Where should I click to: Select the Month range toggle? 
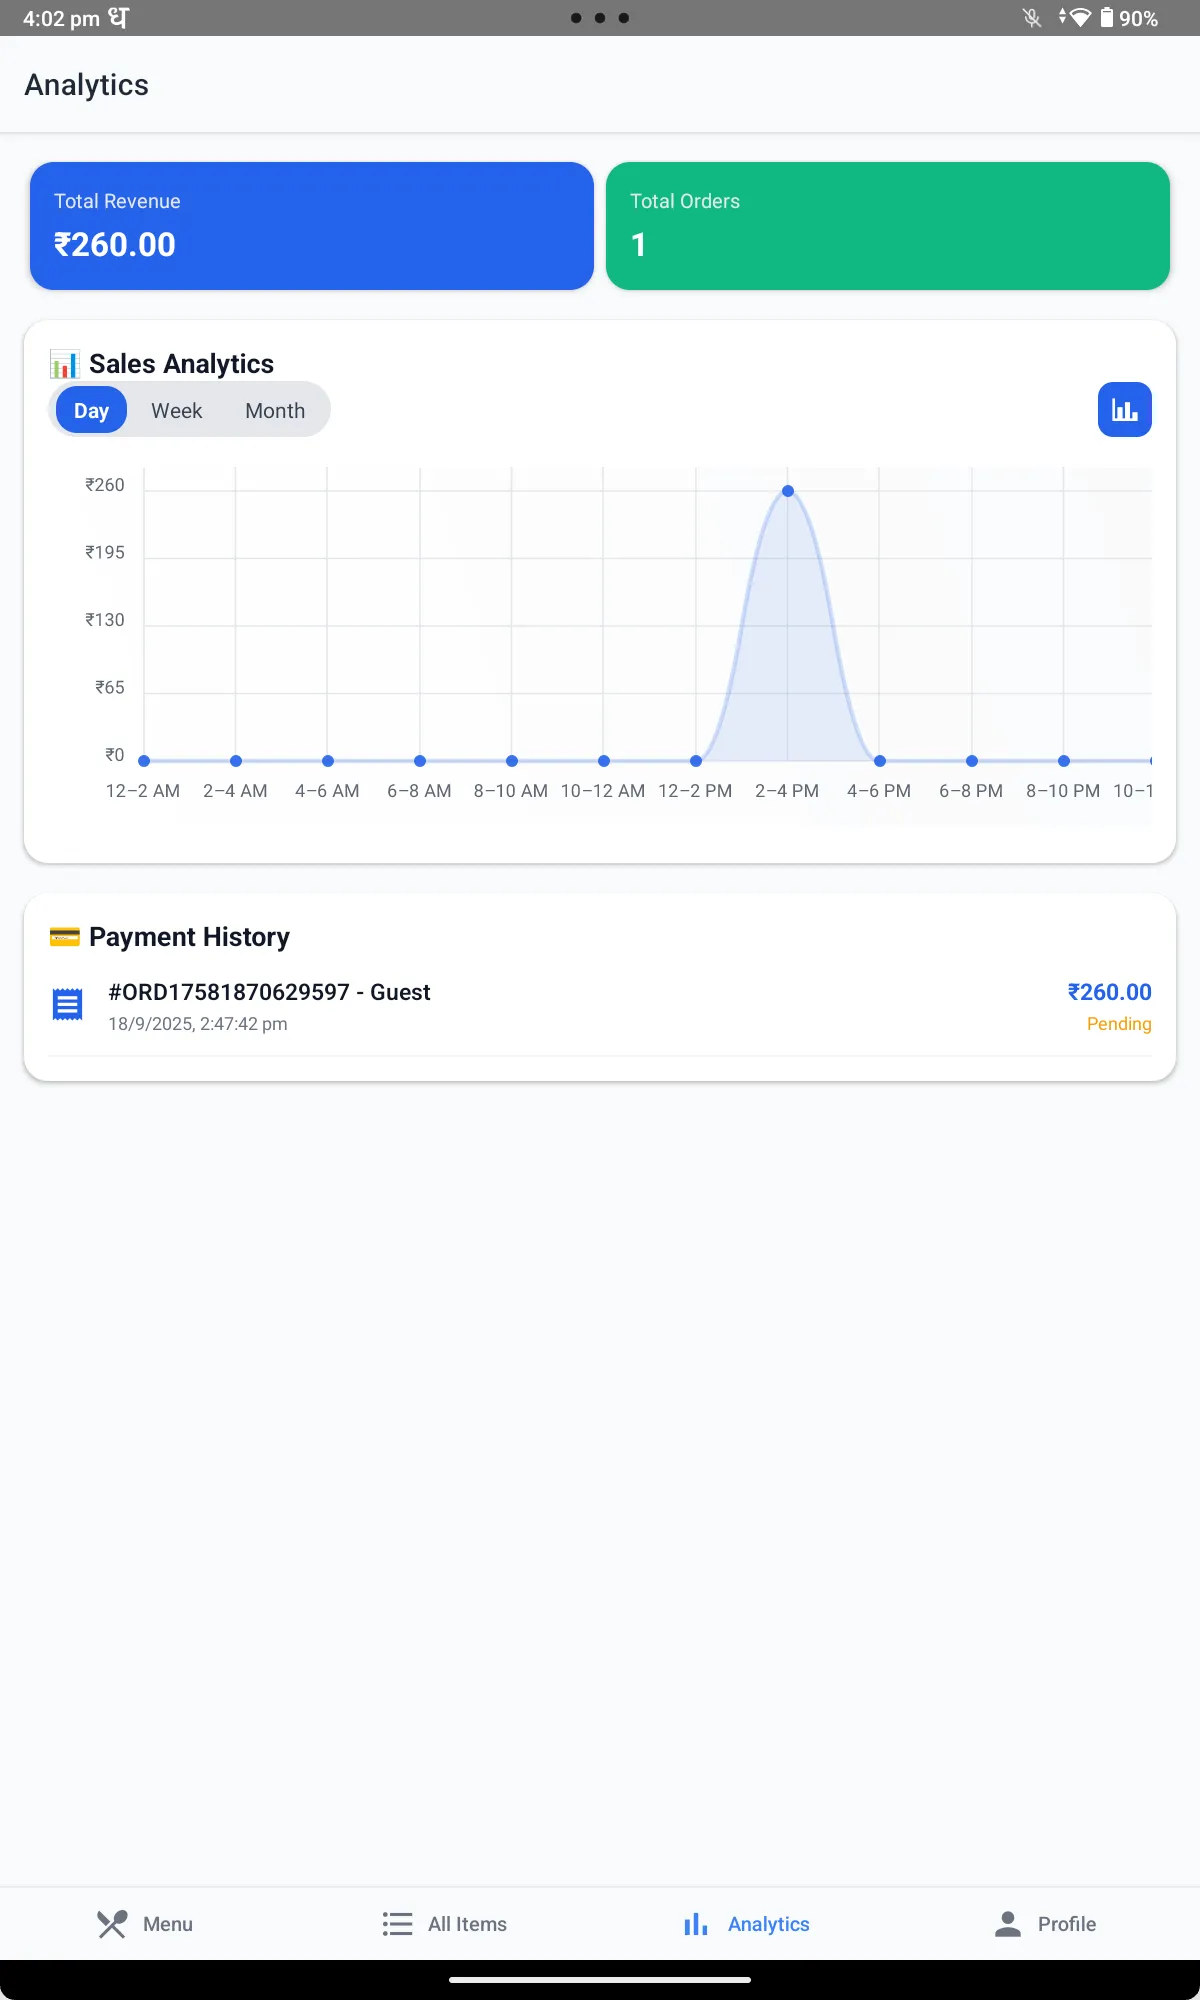pos(275,410)
